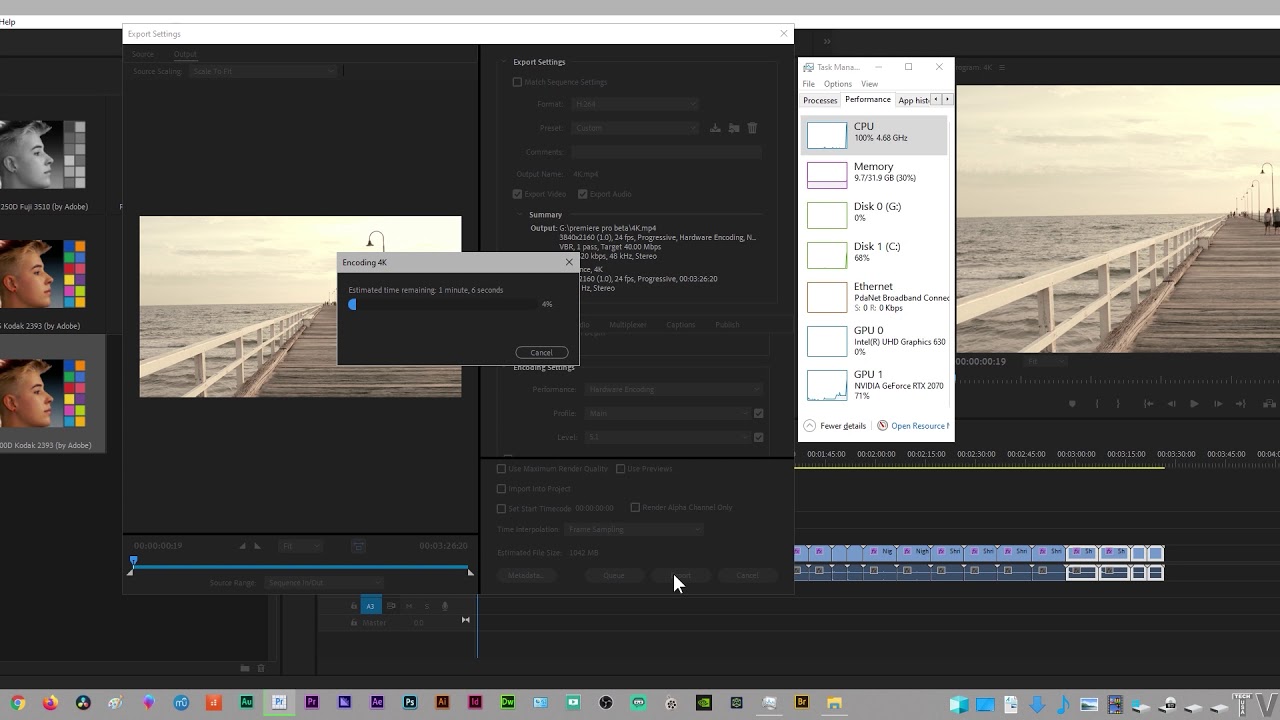The height and width of the screenshot is (720, 1280).
Task: Click Step Back one frame in Program monitor
Action: pyautogui.click(x=1171, y=404)
